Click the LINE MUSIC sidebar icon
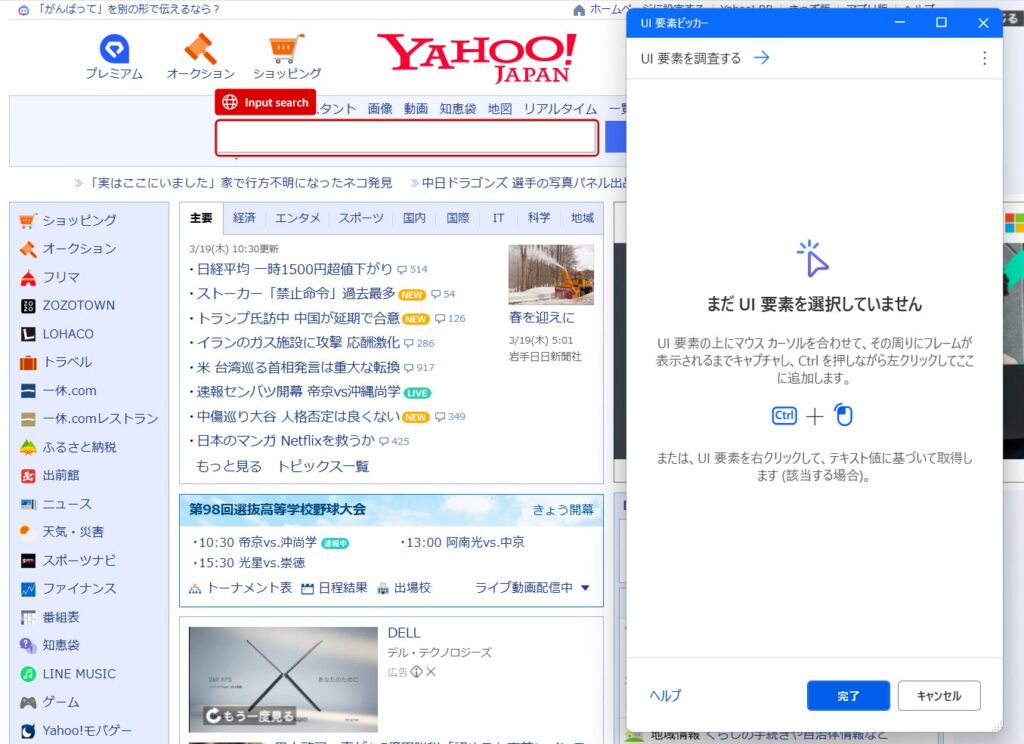 pos(28,674)
